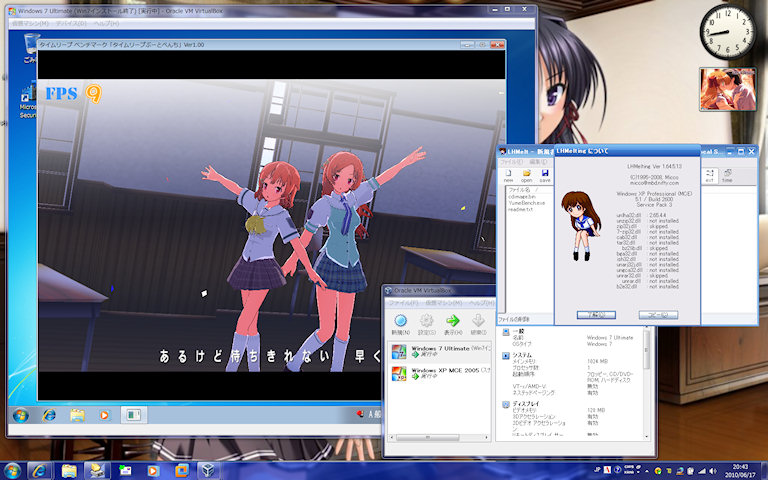Click the volume speaker icon in system tray
This screenshot has width=768, height=480.
[x=711, y=471]
